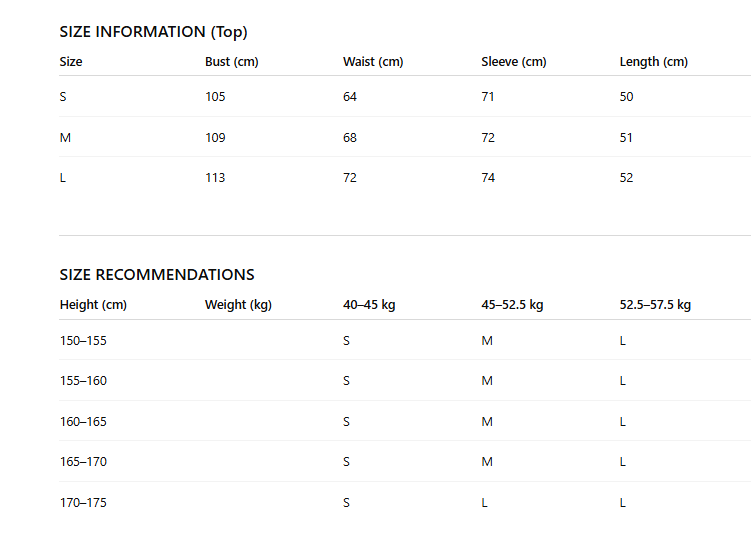Select the 165–170 height row label
The height and width of the screenshot is (545, 755).
click(x=83, y=462)
